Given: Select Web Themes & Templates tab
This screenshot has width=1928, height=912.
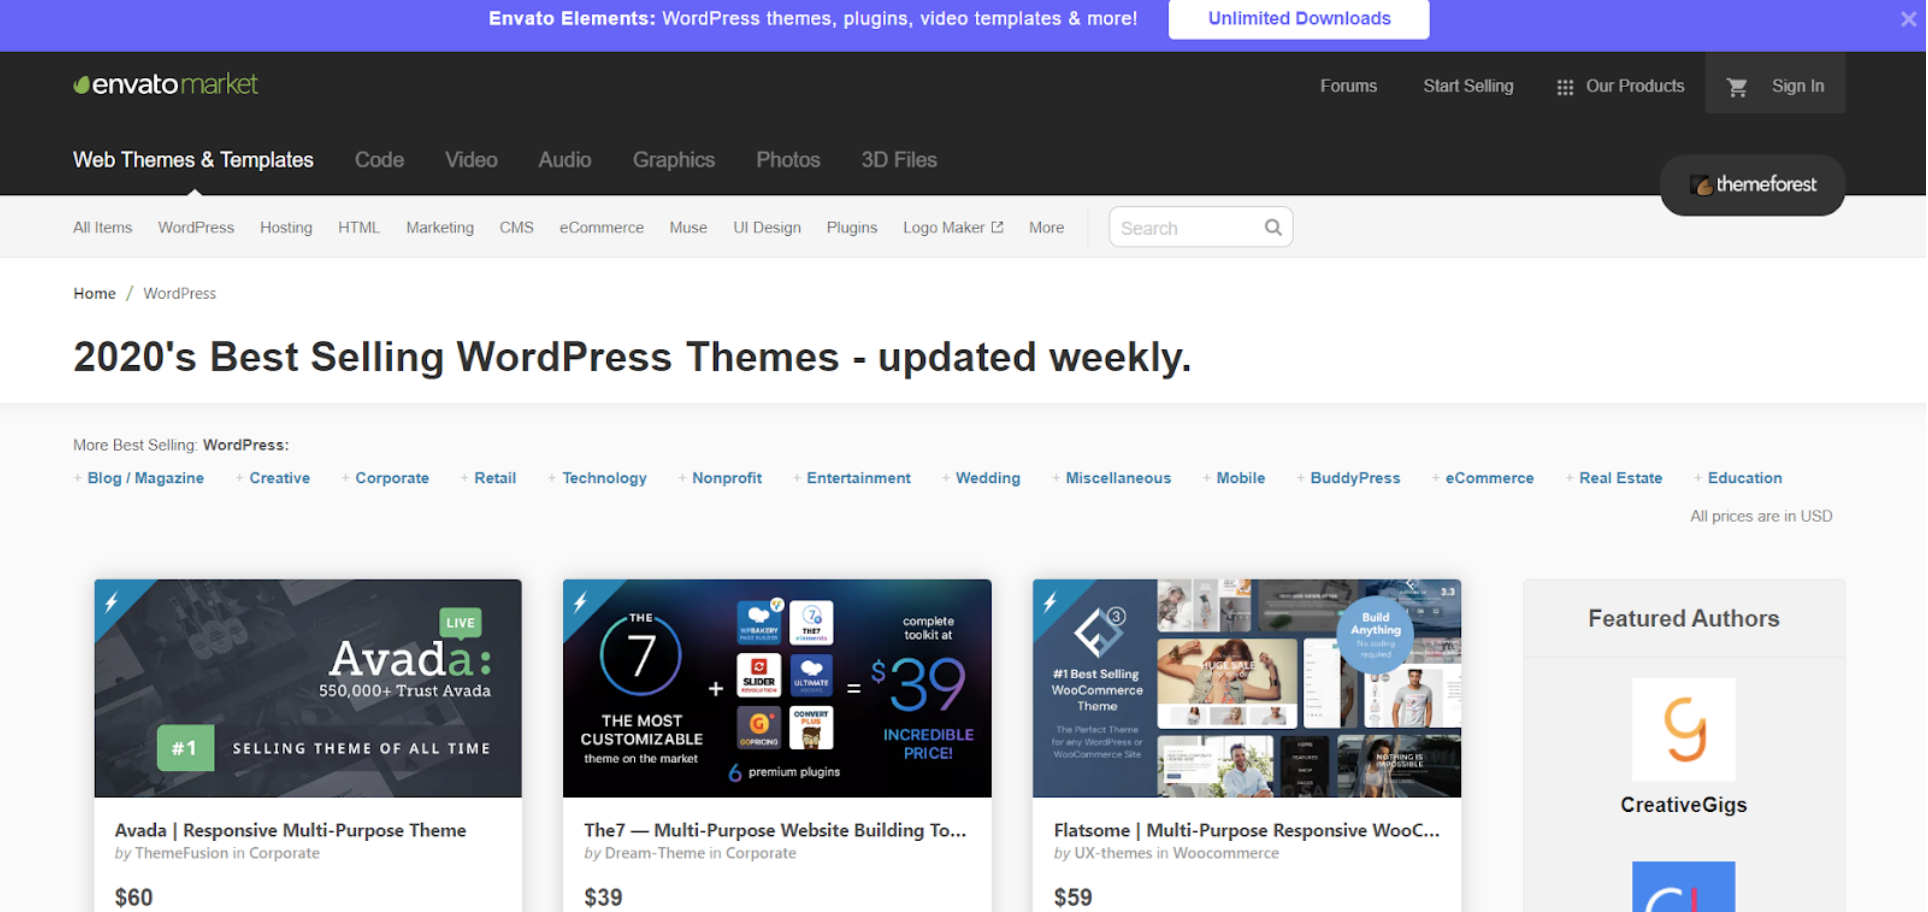Looking at the screenshot, I should (x=193, y=160).
